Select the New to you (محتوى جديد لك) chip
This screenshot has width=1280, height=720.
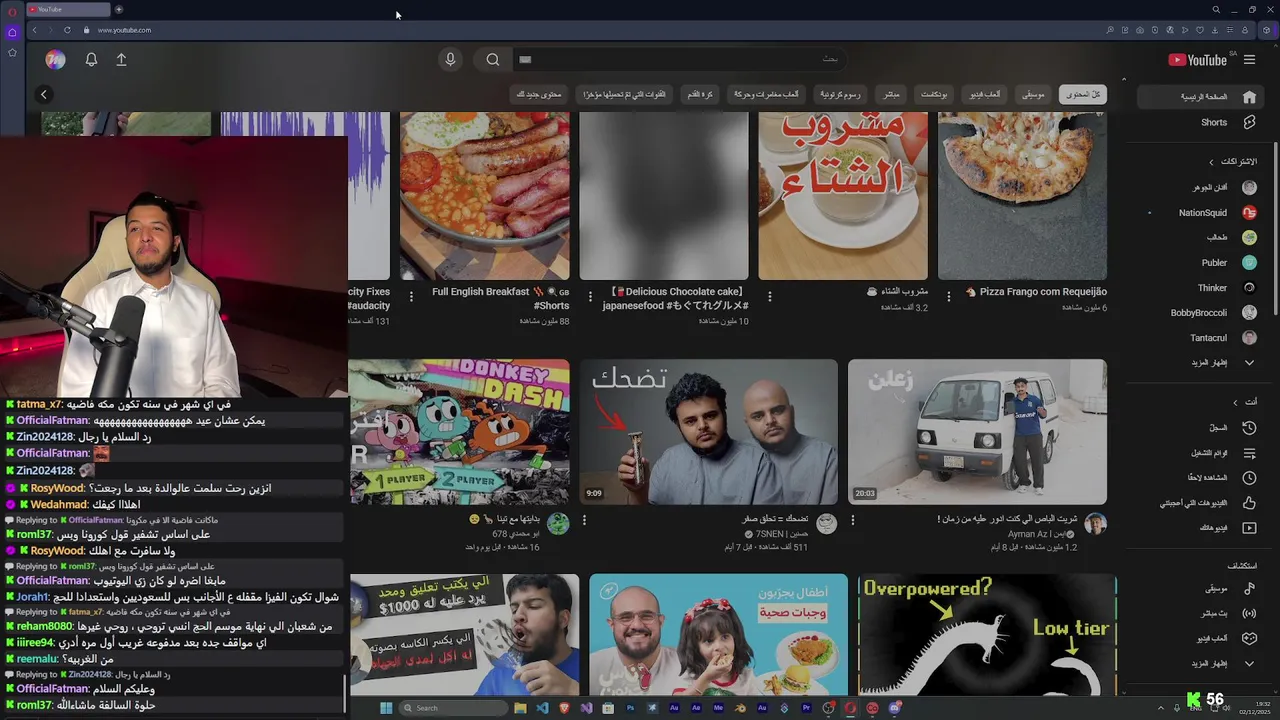click(x=540, y=94)
